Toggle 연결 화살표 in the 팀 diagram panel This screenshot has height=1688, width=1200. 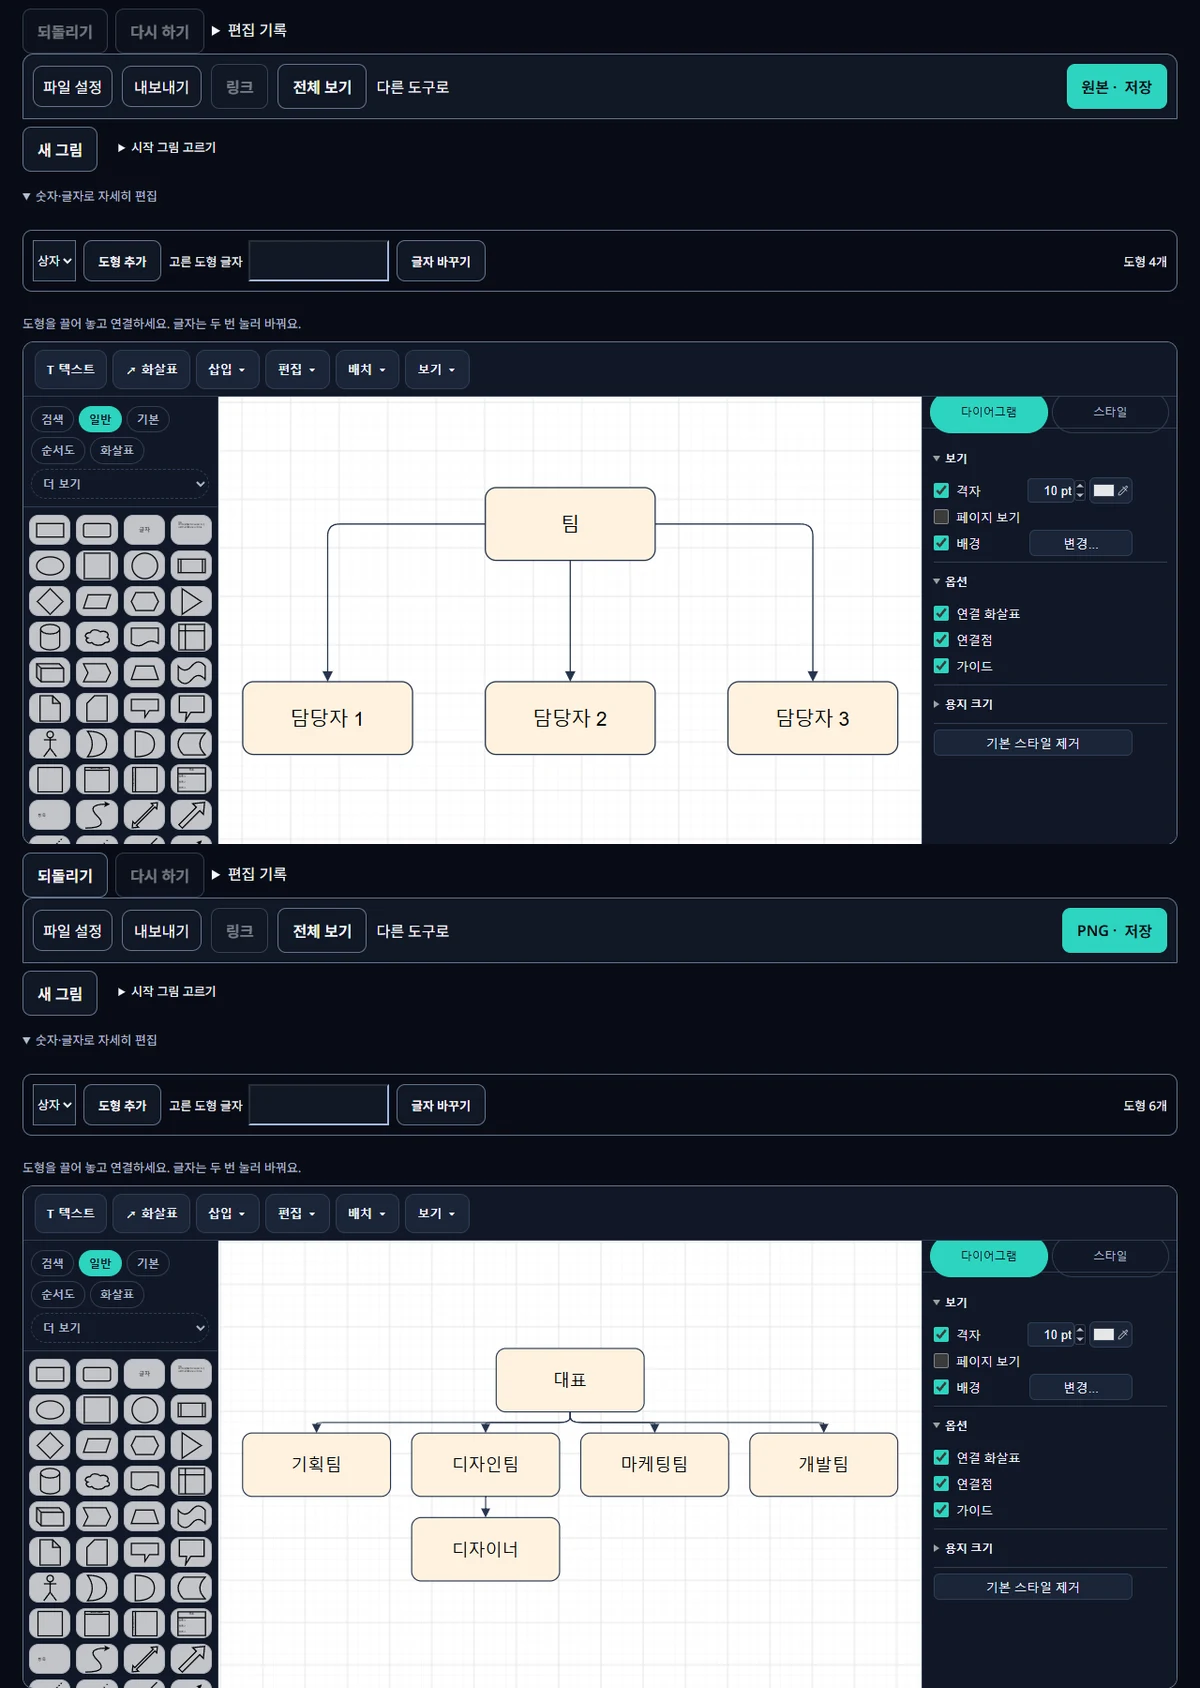pos(941,614)
